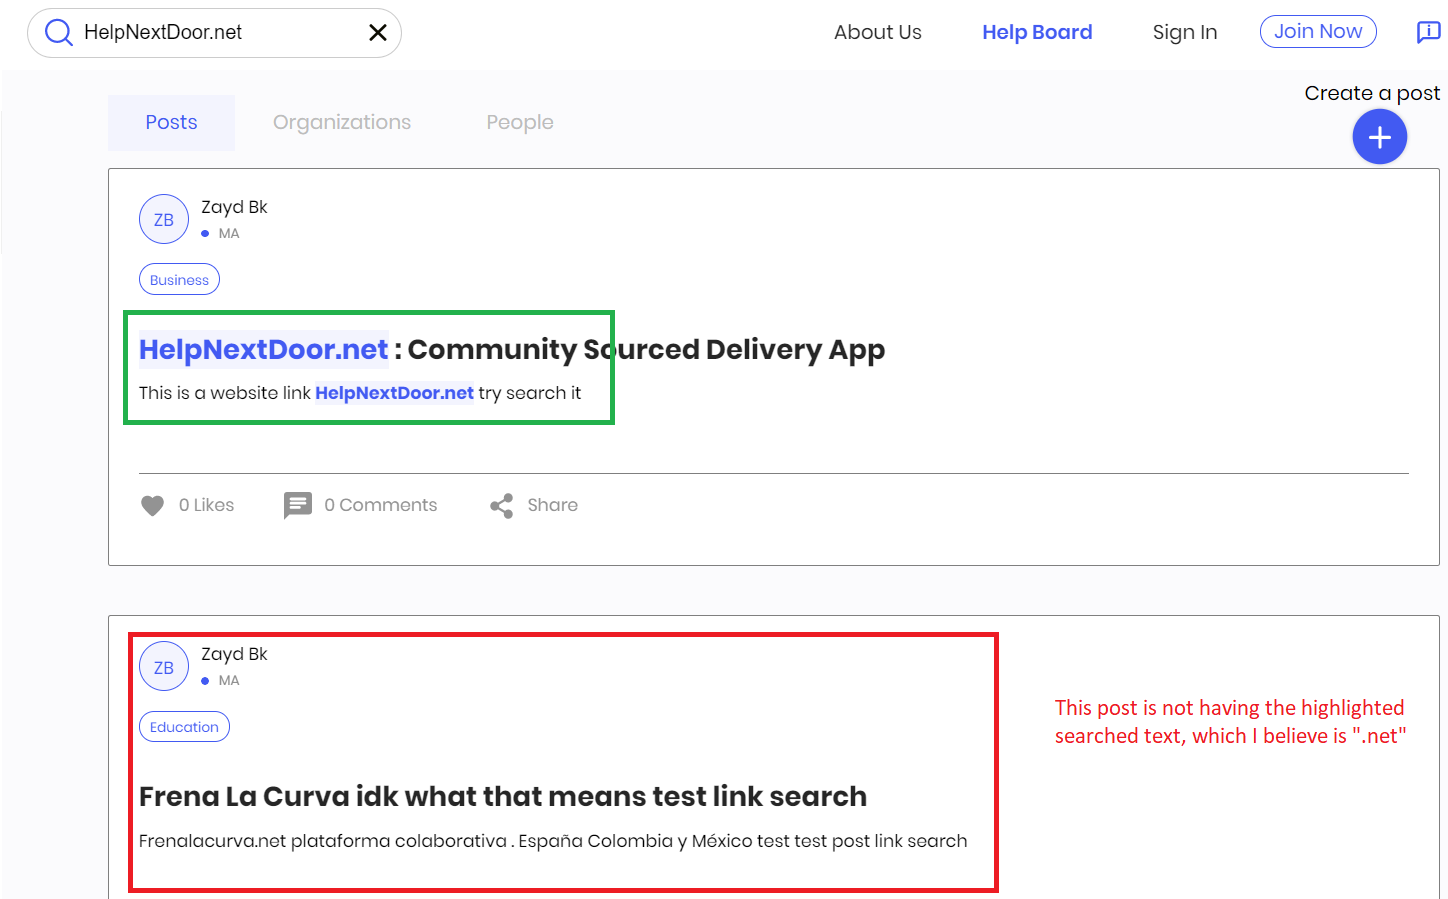Follow HelpNextDoor.net link in the post body
Viewport: 1448px width, 899px height.
point(394,393)
